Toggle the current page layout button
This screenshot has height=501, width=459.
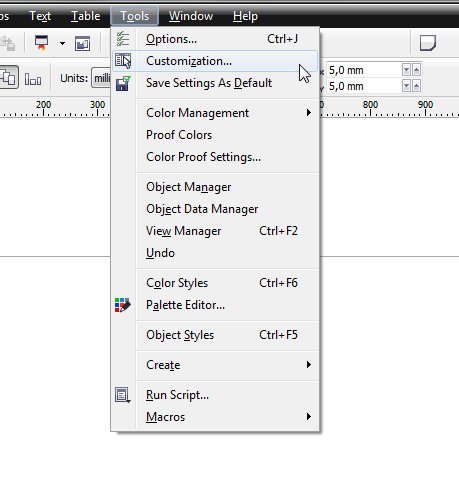[x=33, y=78]
